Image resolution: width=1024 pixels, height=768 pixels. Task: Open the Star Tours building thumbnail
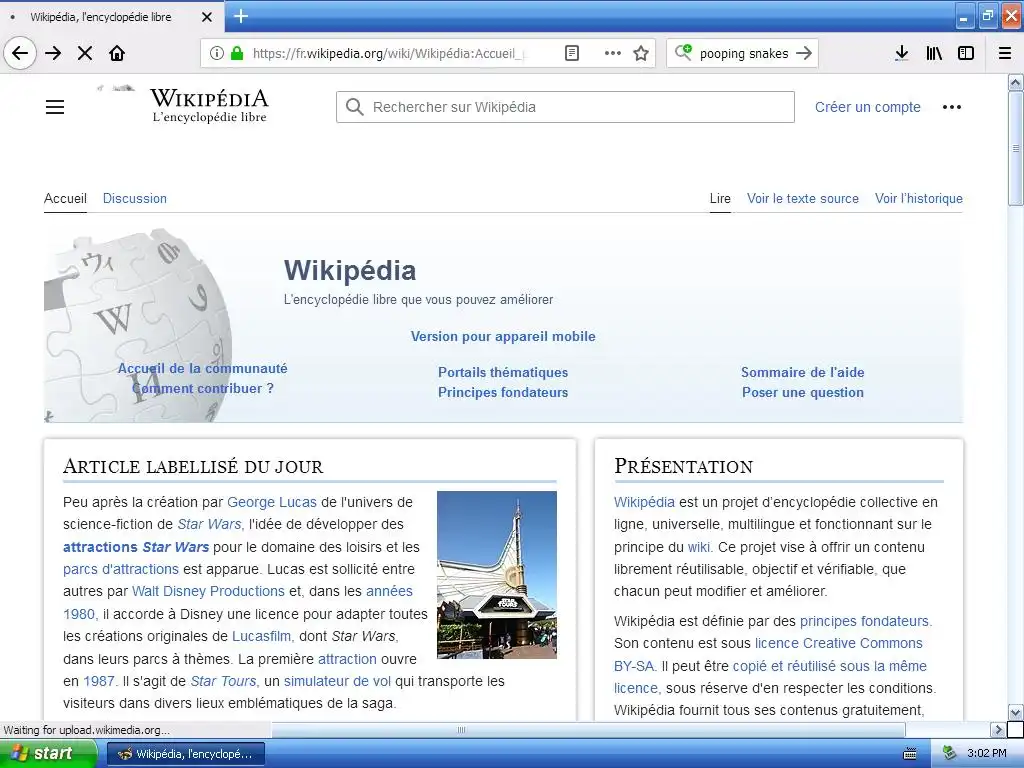[497, 575]
